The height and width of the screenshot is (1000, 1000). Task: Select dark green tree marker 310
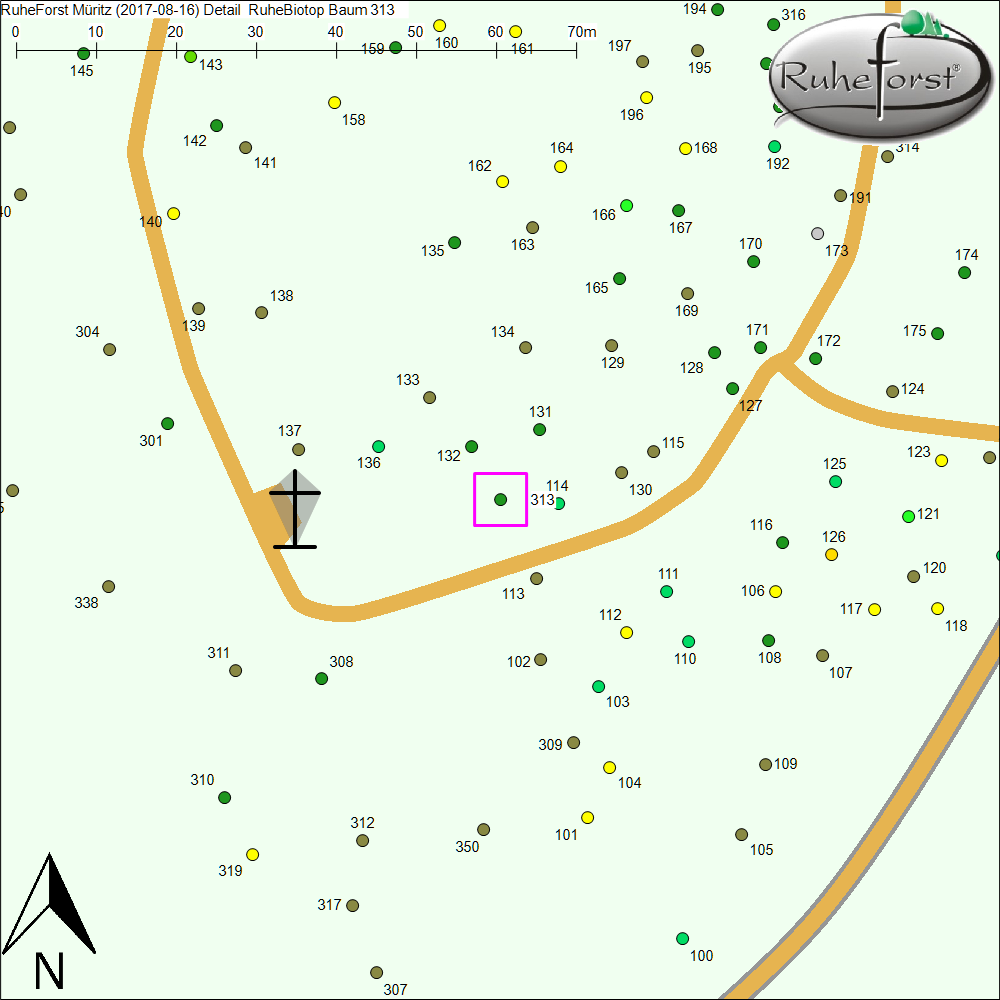coord(225,797)
